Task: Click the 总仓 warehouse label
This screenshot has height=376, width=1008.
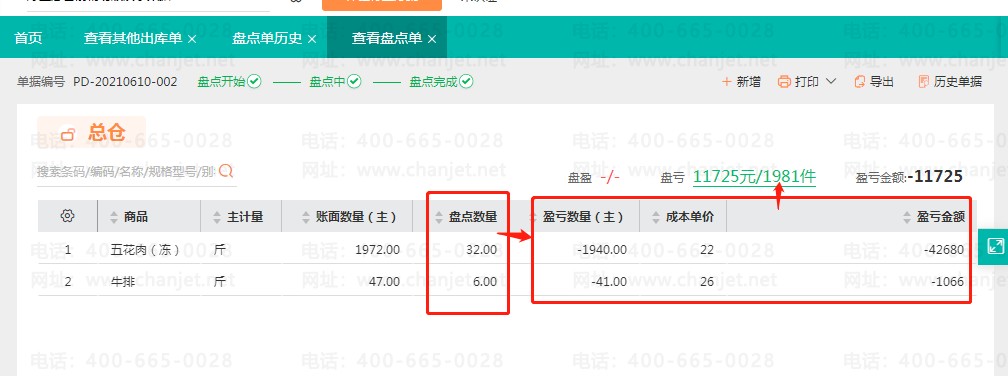Action: pos(107,132)
